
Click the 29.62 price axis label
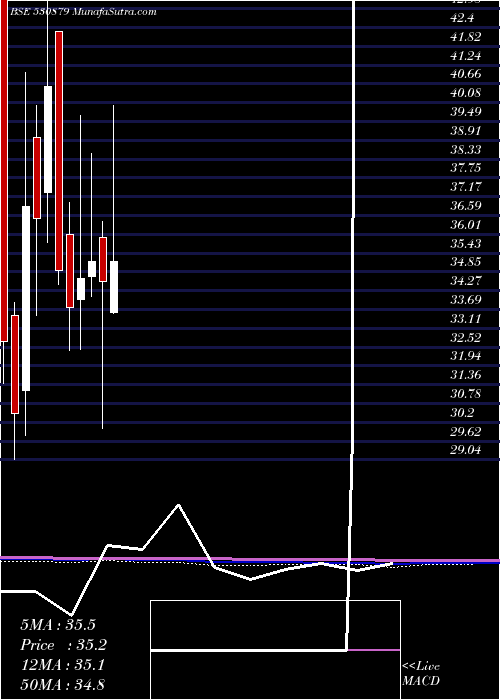click(x=466, y=432)
